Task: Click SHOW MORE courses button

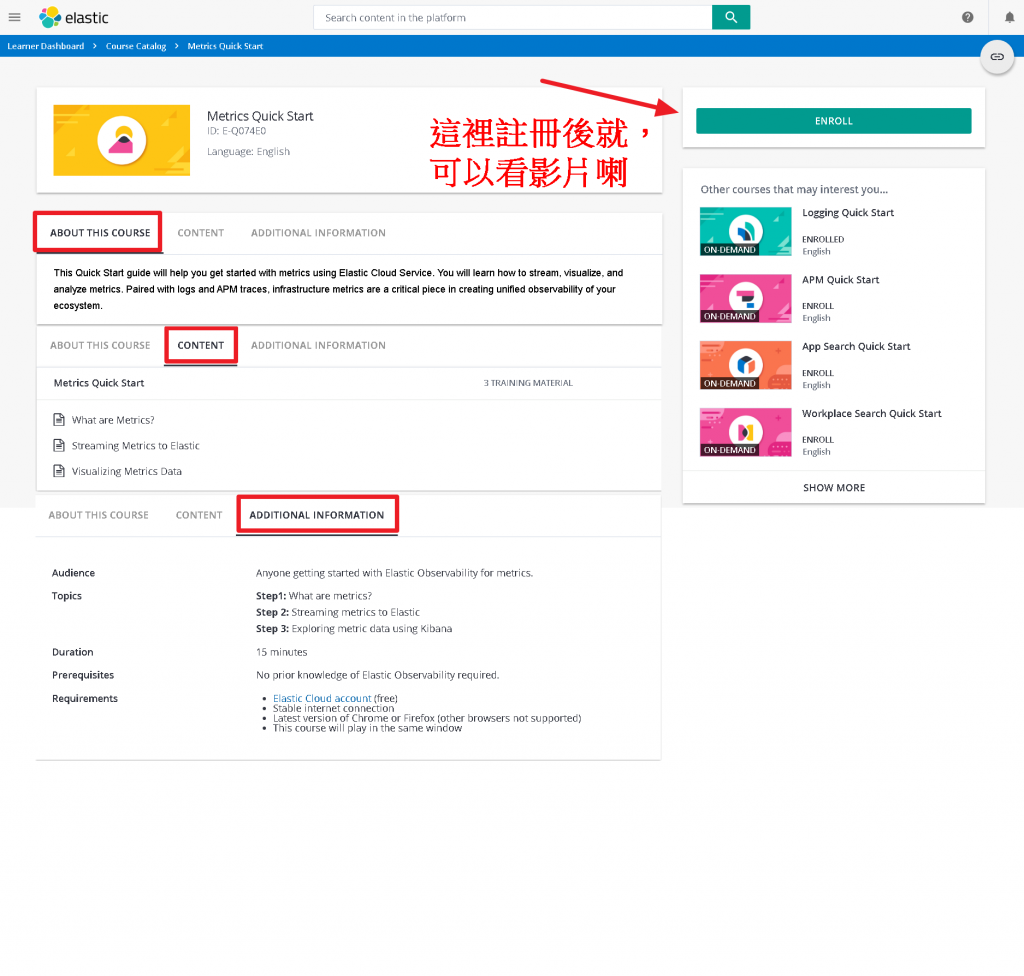Action: 833,487
